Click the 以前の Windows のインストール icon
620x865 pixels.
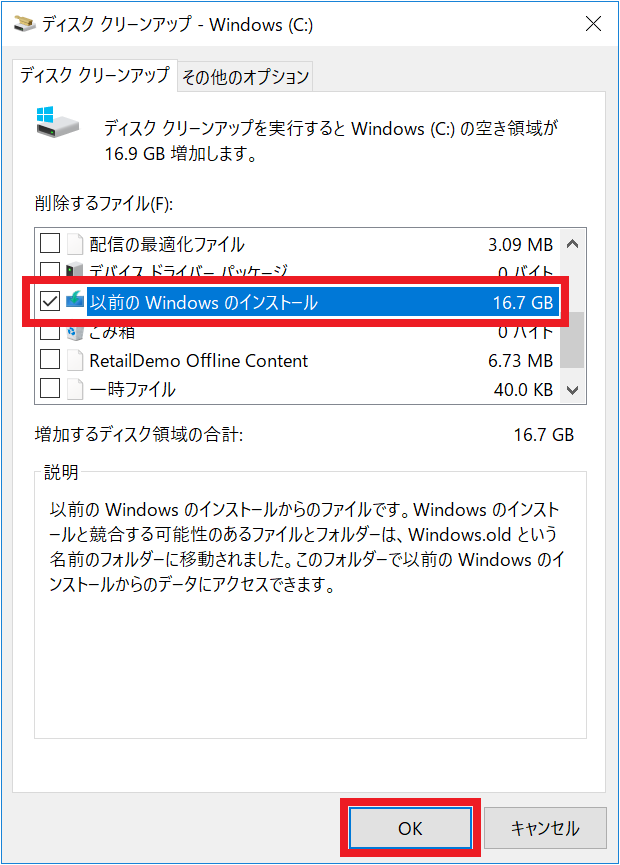(x=76, y=301)
